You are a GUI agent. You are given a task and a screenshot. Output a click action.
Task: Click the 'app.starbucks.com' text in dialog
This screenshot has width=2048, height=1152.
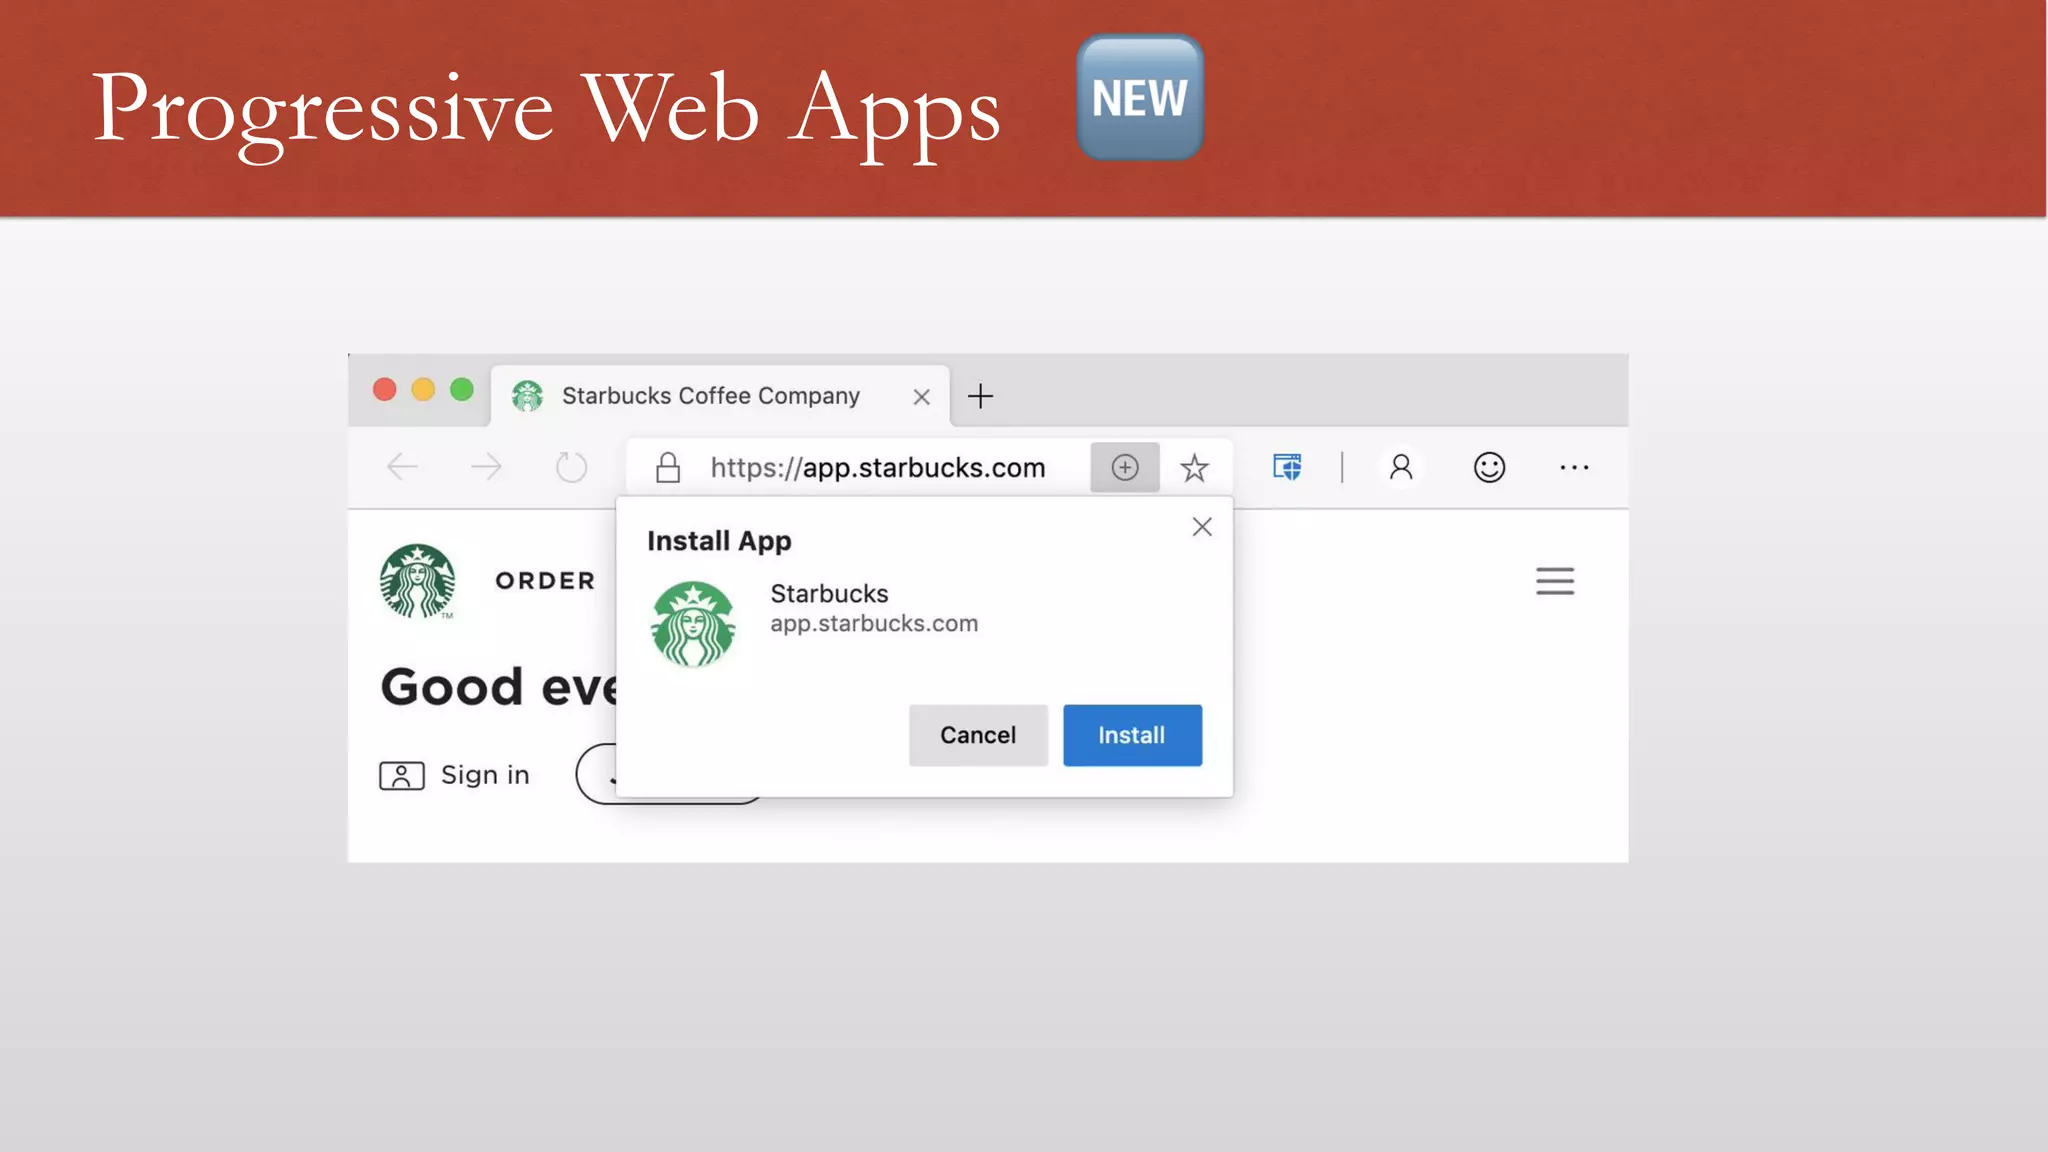pyautogui.click(x=874, y=623)
